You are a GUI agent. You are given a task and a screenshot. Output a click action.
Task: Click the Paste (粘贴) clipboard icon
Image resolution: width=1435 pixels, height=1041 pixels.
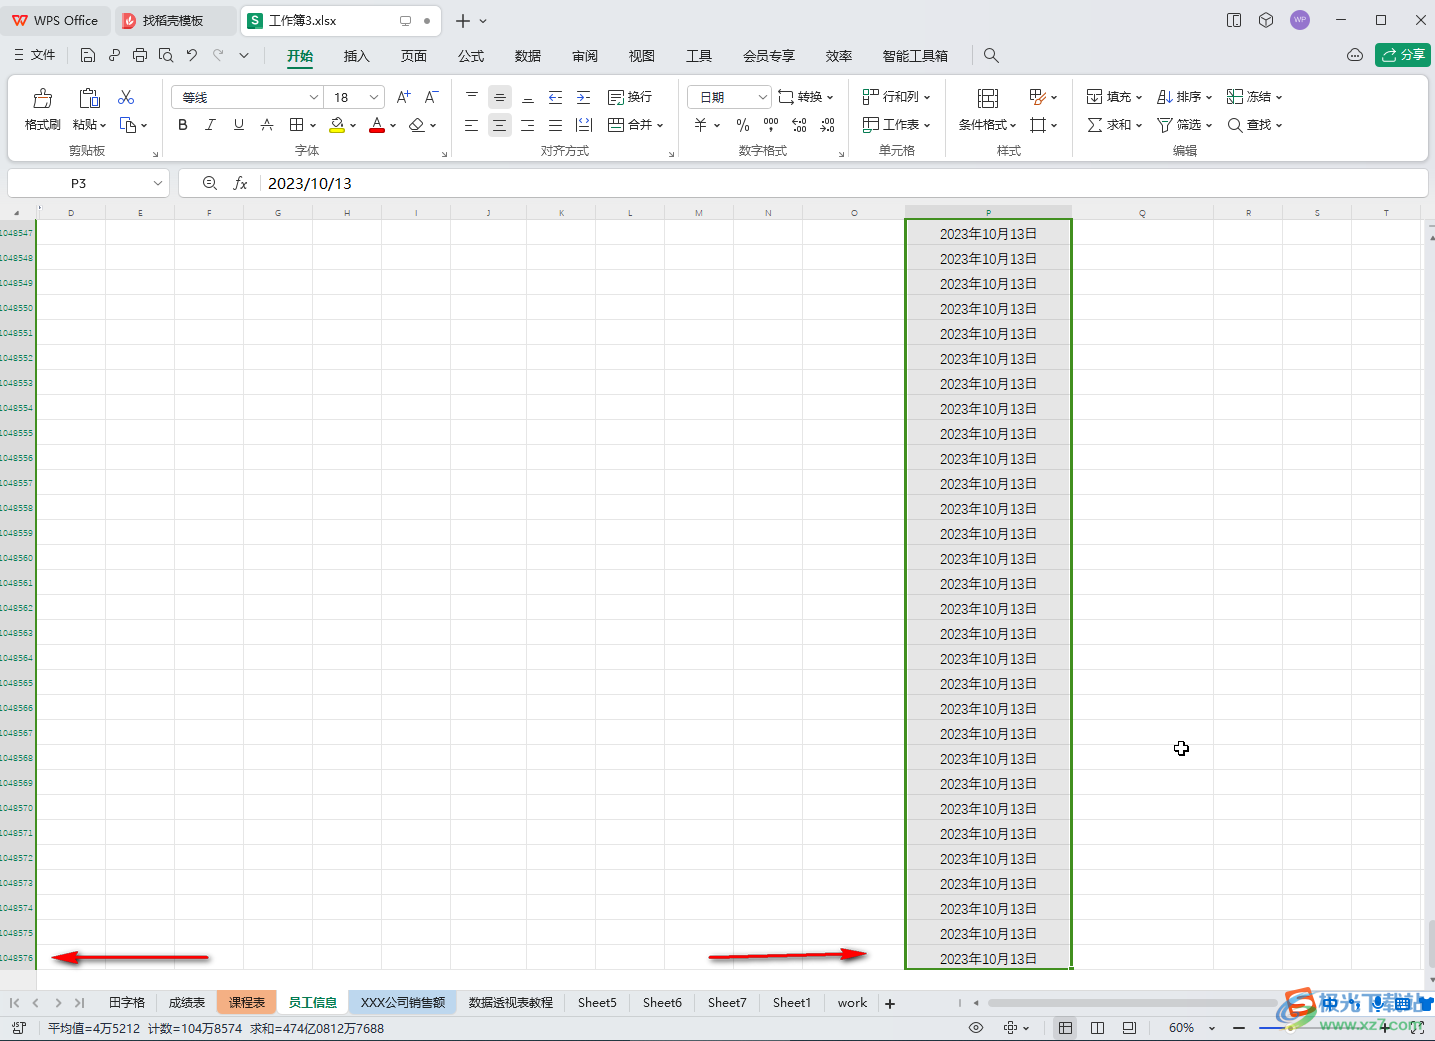pyautogui.click(x=89, y=98)
